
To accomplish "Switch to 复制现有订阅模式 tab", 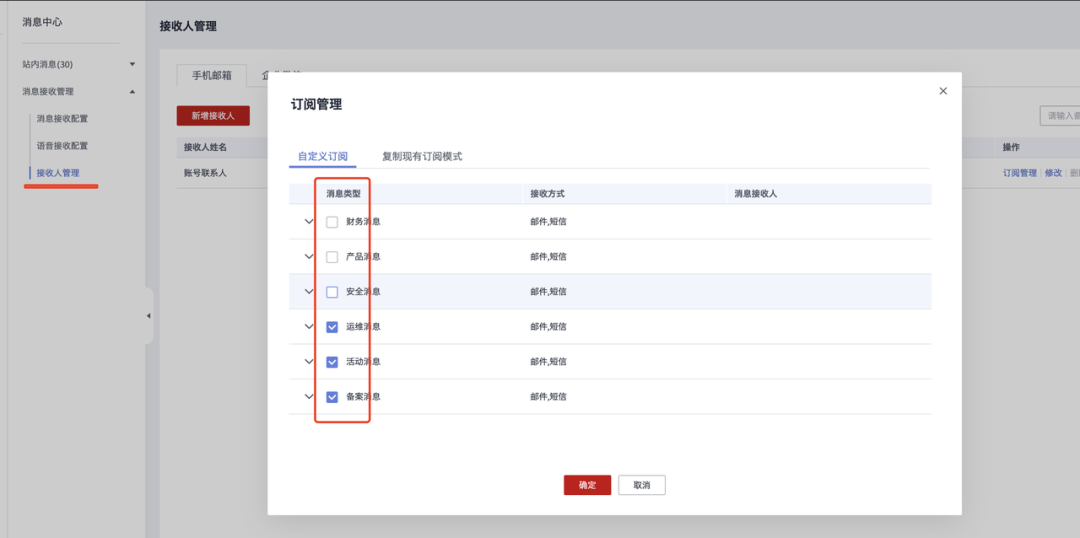I will tap(422, 156).
